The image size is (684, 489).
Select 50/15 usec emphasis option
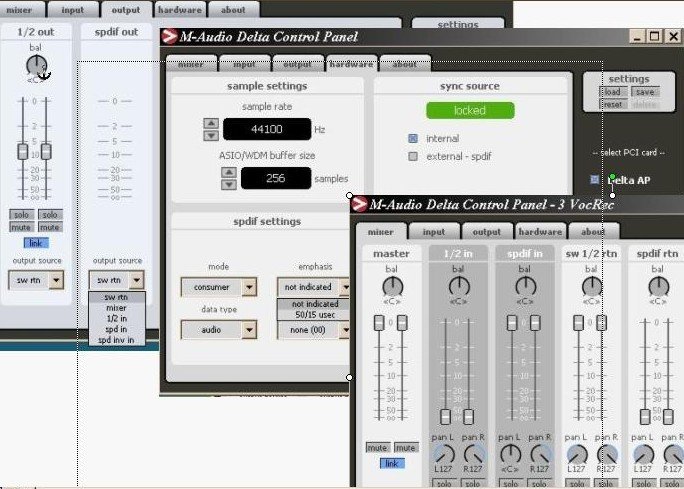coord(315,315)
